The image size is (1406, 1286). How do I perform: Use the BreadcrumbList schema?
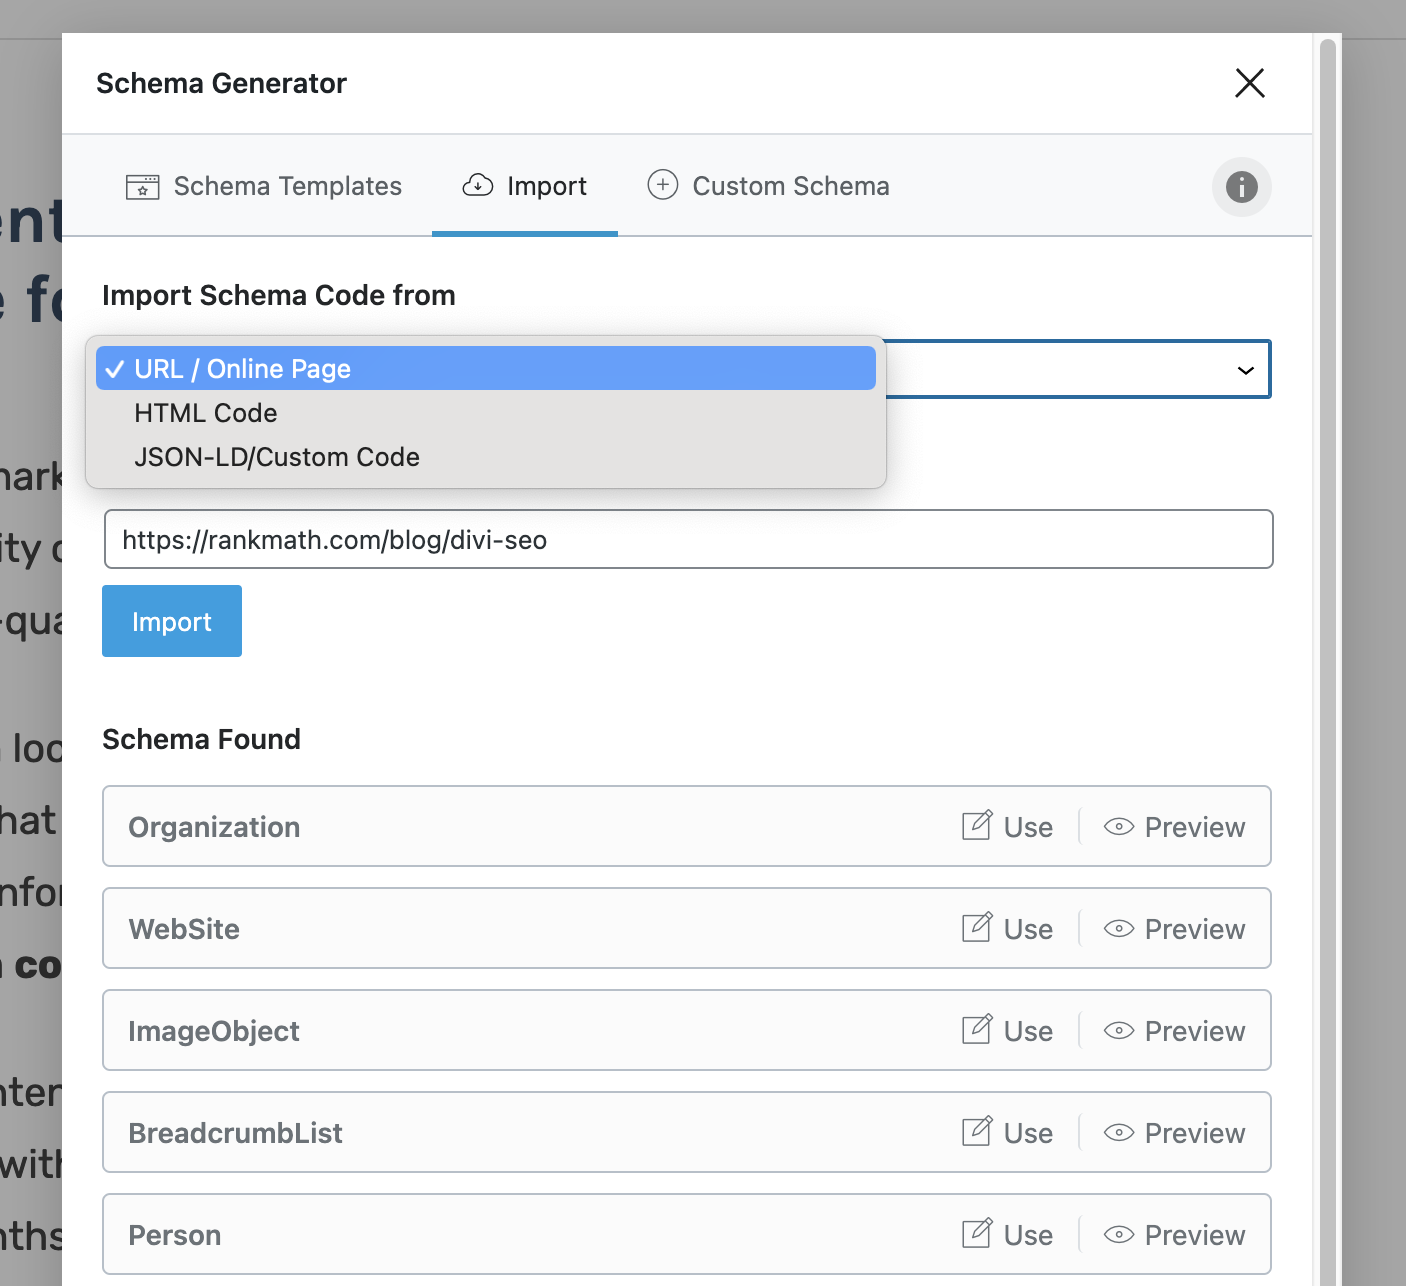click(x=1007, y=1133)
